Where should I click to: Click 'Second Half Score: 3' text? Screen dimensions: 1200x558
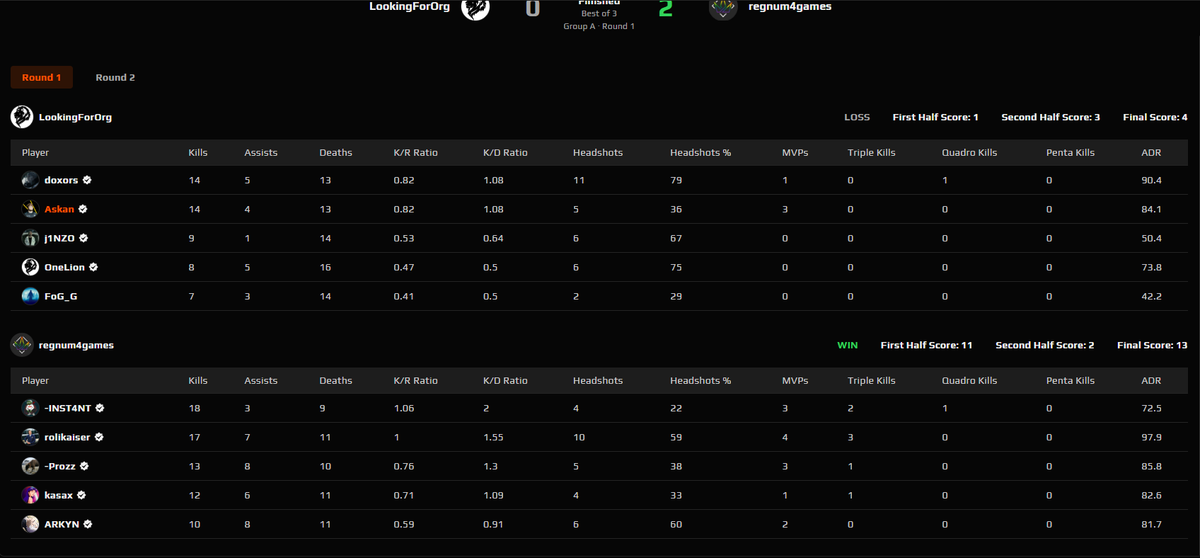(x=1050, y=117)
